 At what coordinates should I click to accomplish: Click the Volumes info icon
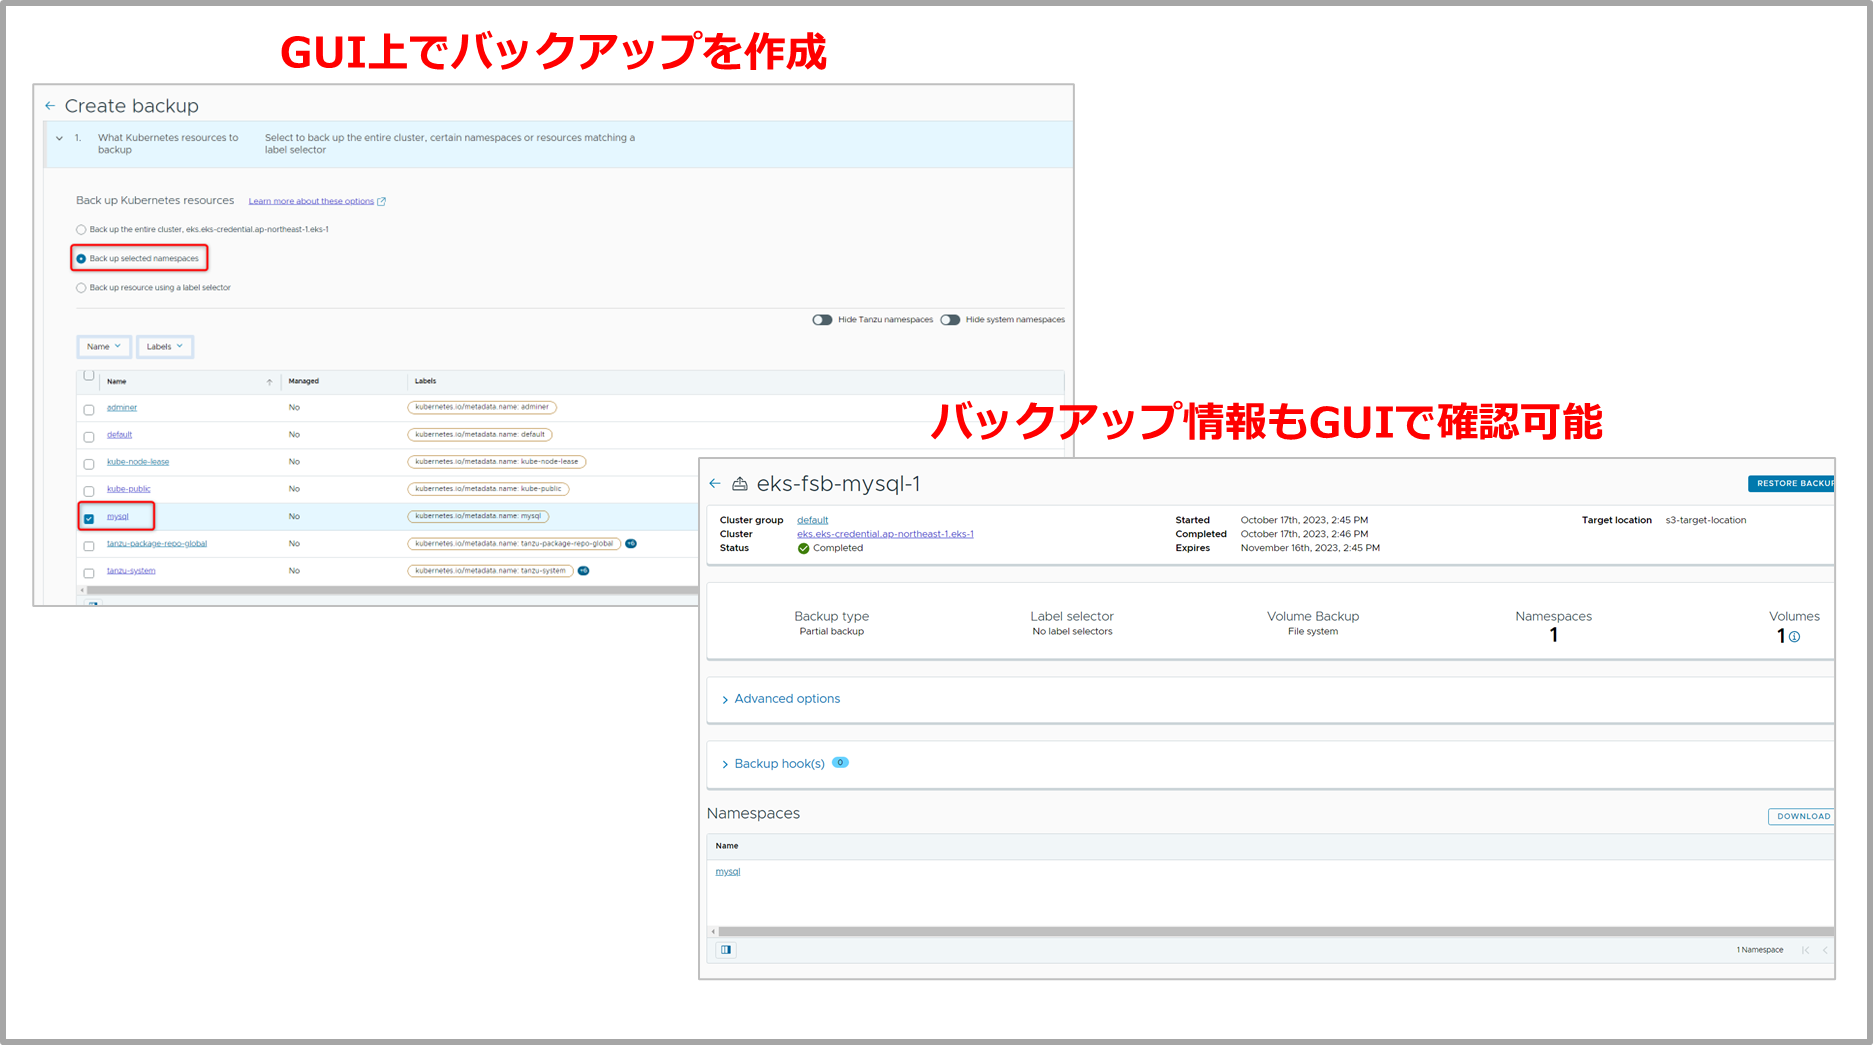pyautogui.click(x=1794, y=637)
